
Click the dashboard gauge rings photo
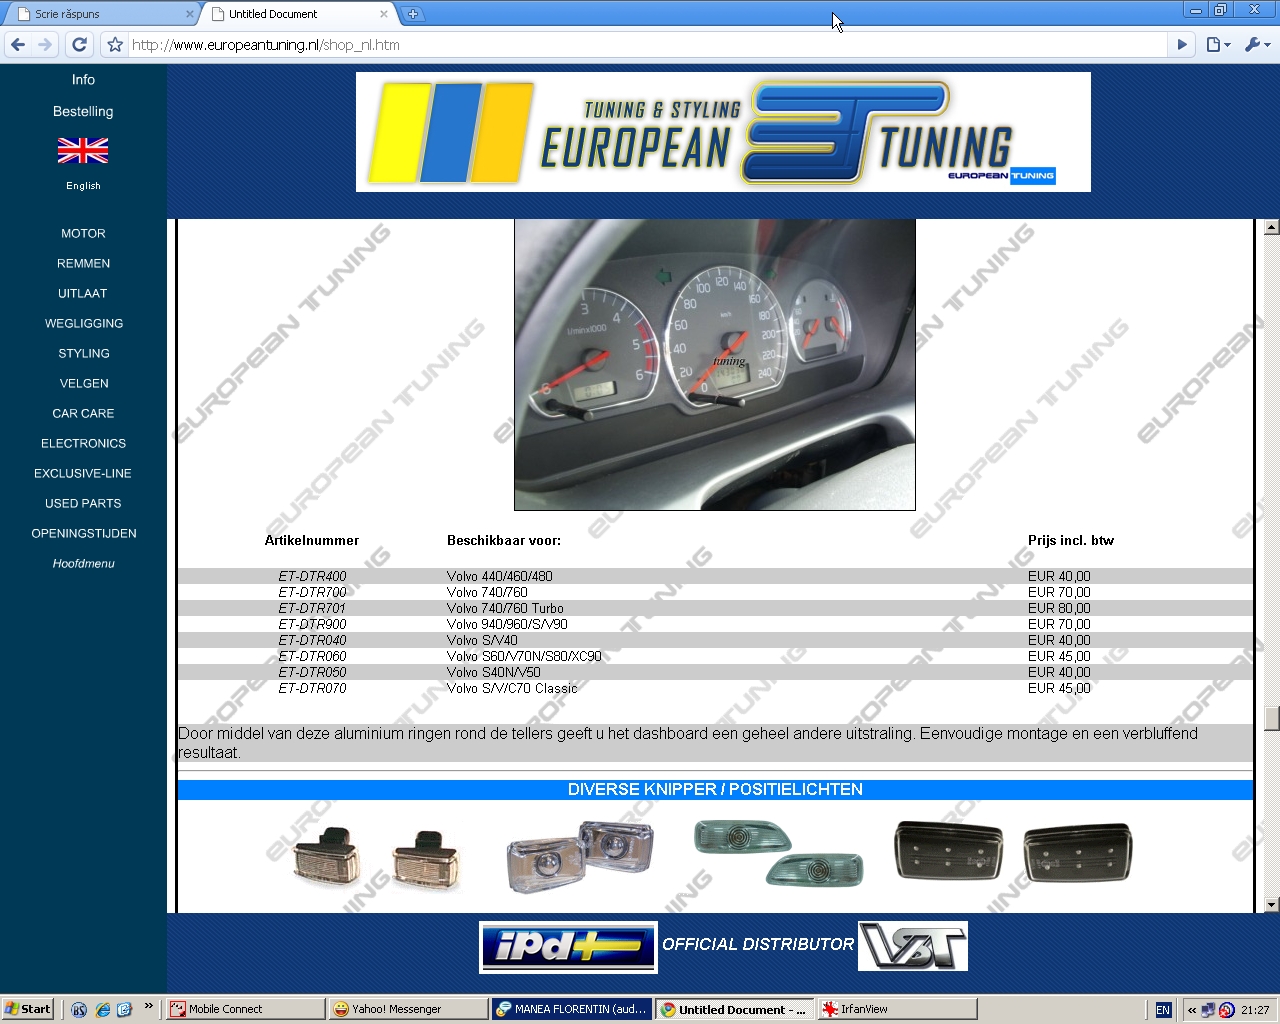click(x=715, y=365)
